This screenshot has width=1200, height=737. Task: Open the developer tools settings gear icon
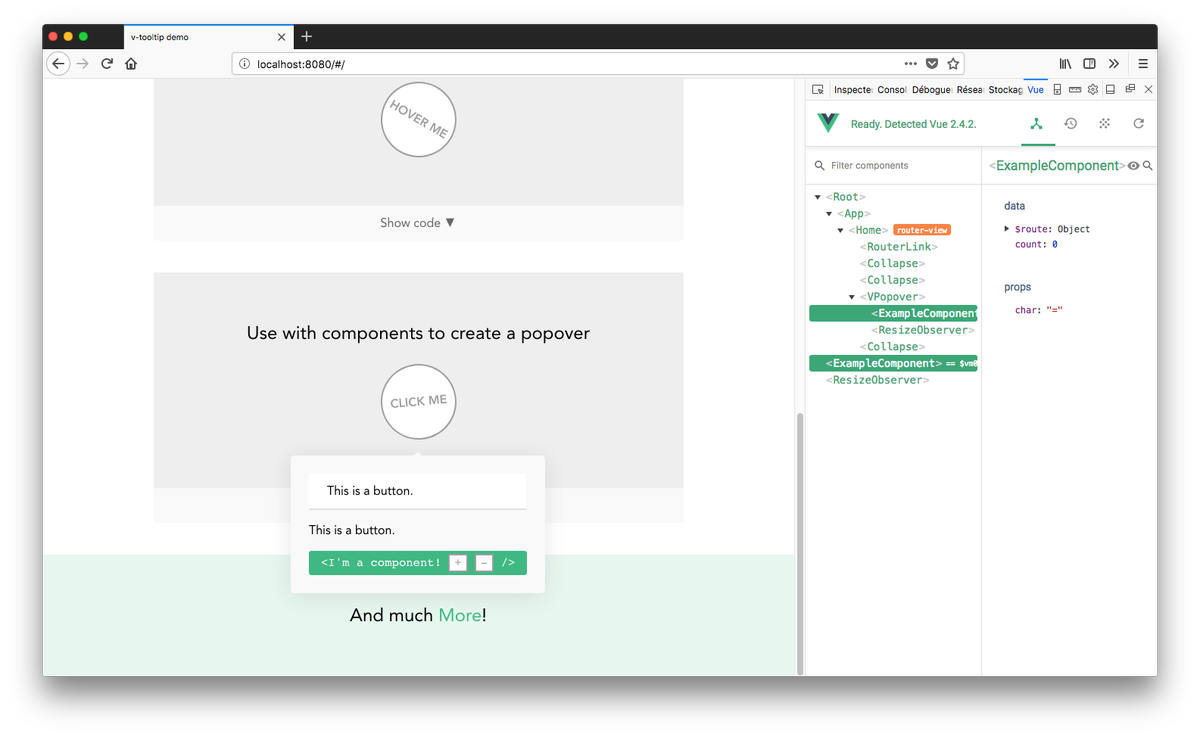click(1092, 89)
